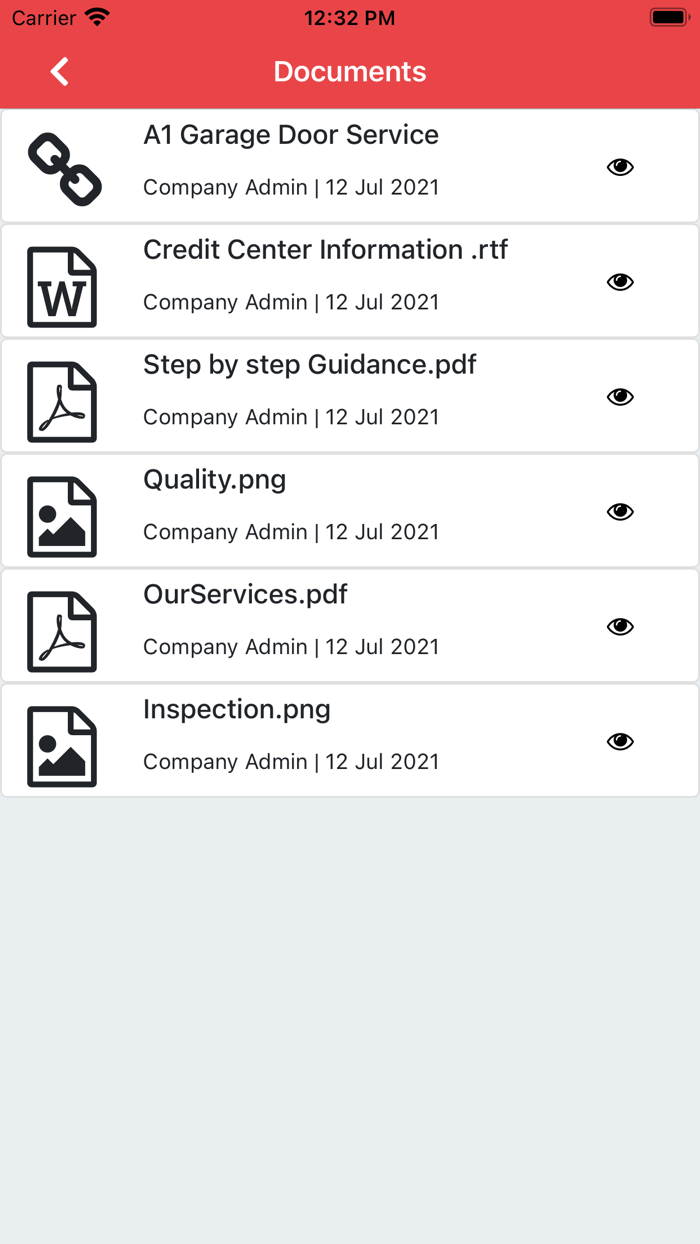View A1 Garage Door Service with eye icon
700x1244 pixels.
tap(620, 167)
